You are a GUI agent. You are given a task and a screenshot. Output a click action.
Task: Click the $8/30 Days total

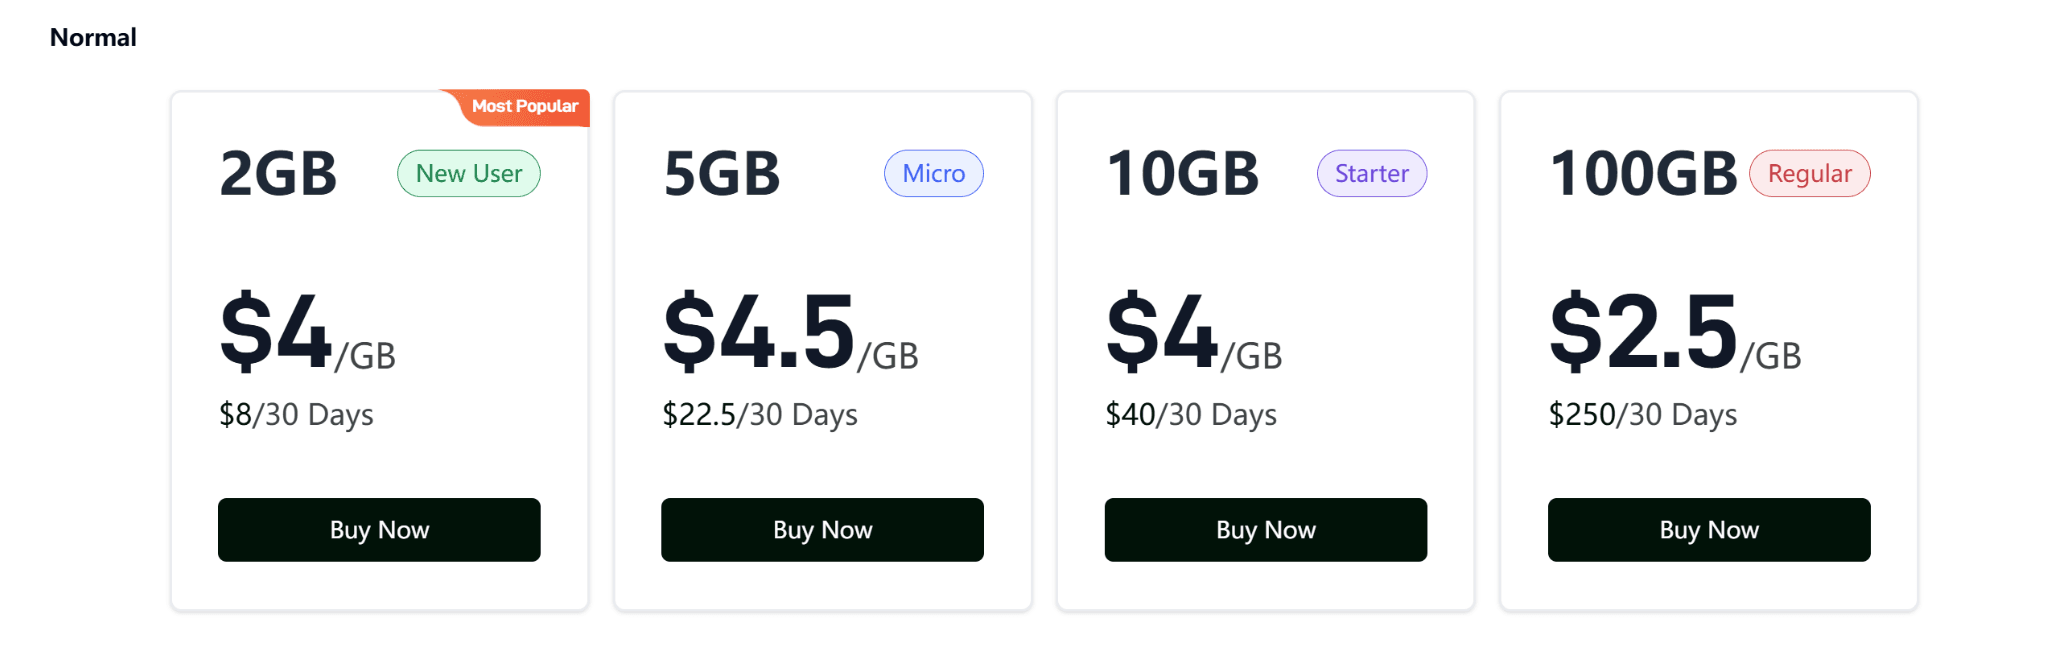pos(296,415)
